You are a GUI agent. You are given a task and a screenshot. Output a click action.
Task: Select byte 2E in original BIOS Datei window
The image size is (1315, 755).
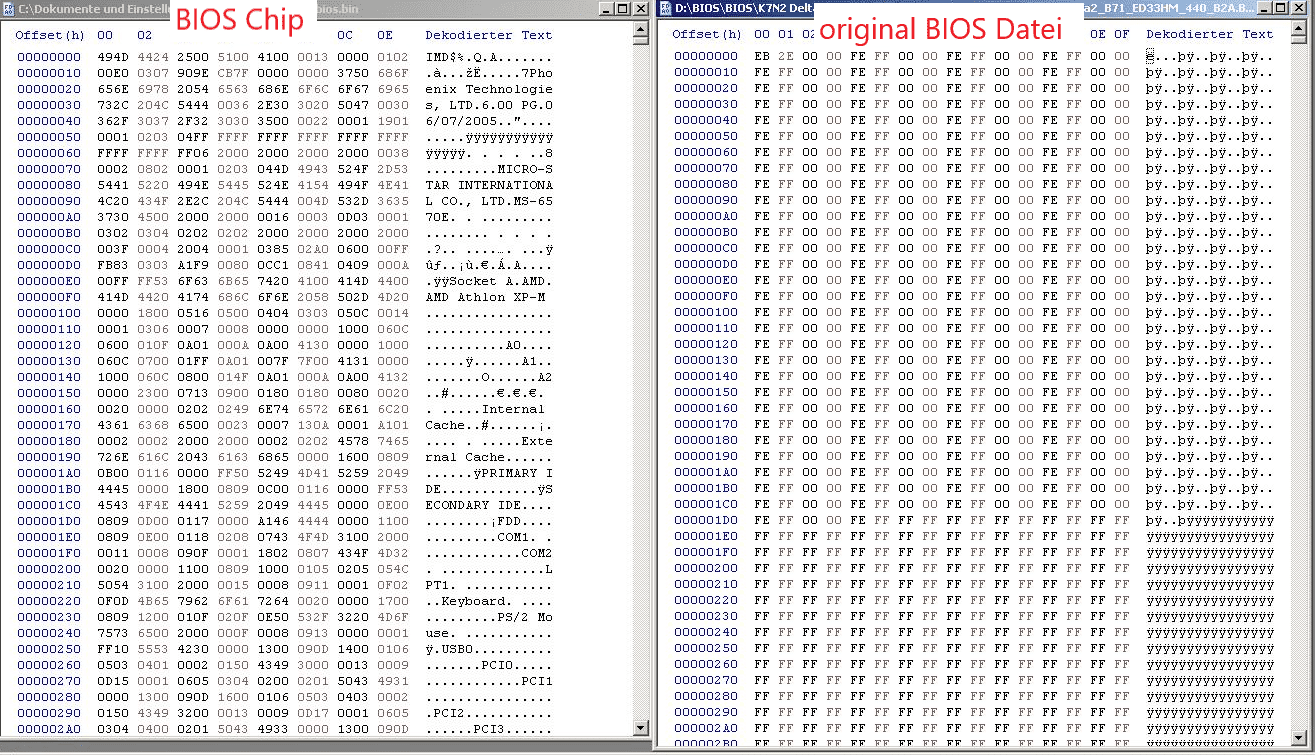(786, 56)
